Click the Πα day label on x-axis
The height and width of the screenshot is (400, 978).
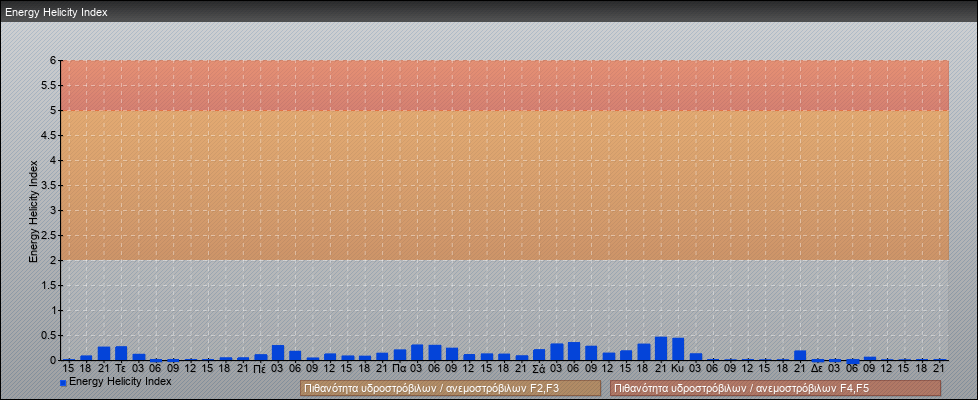click(x=400, y=369)
